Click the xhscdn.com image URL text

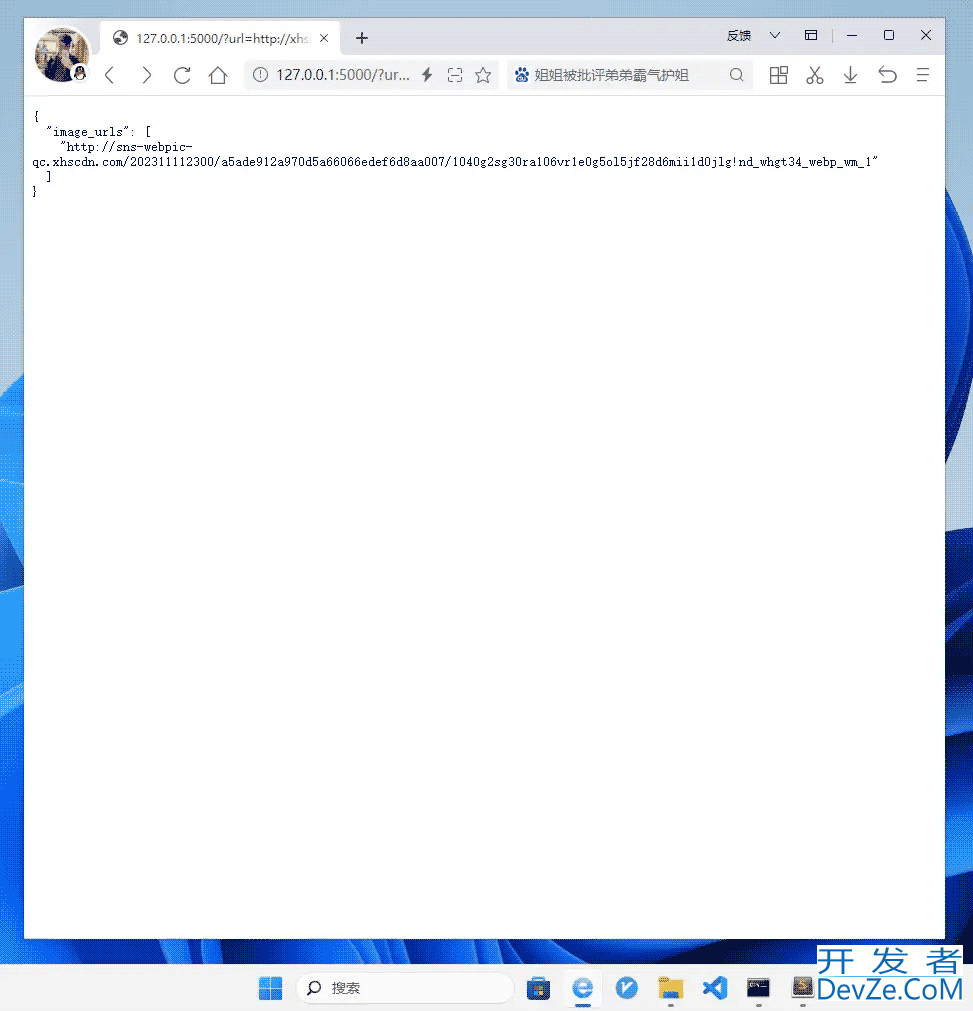pyautogui.click(x=455, y=155)
